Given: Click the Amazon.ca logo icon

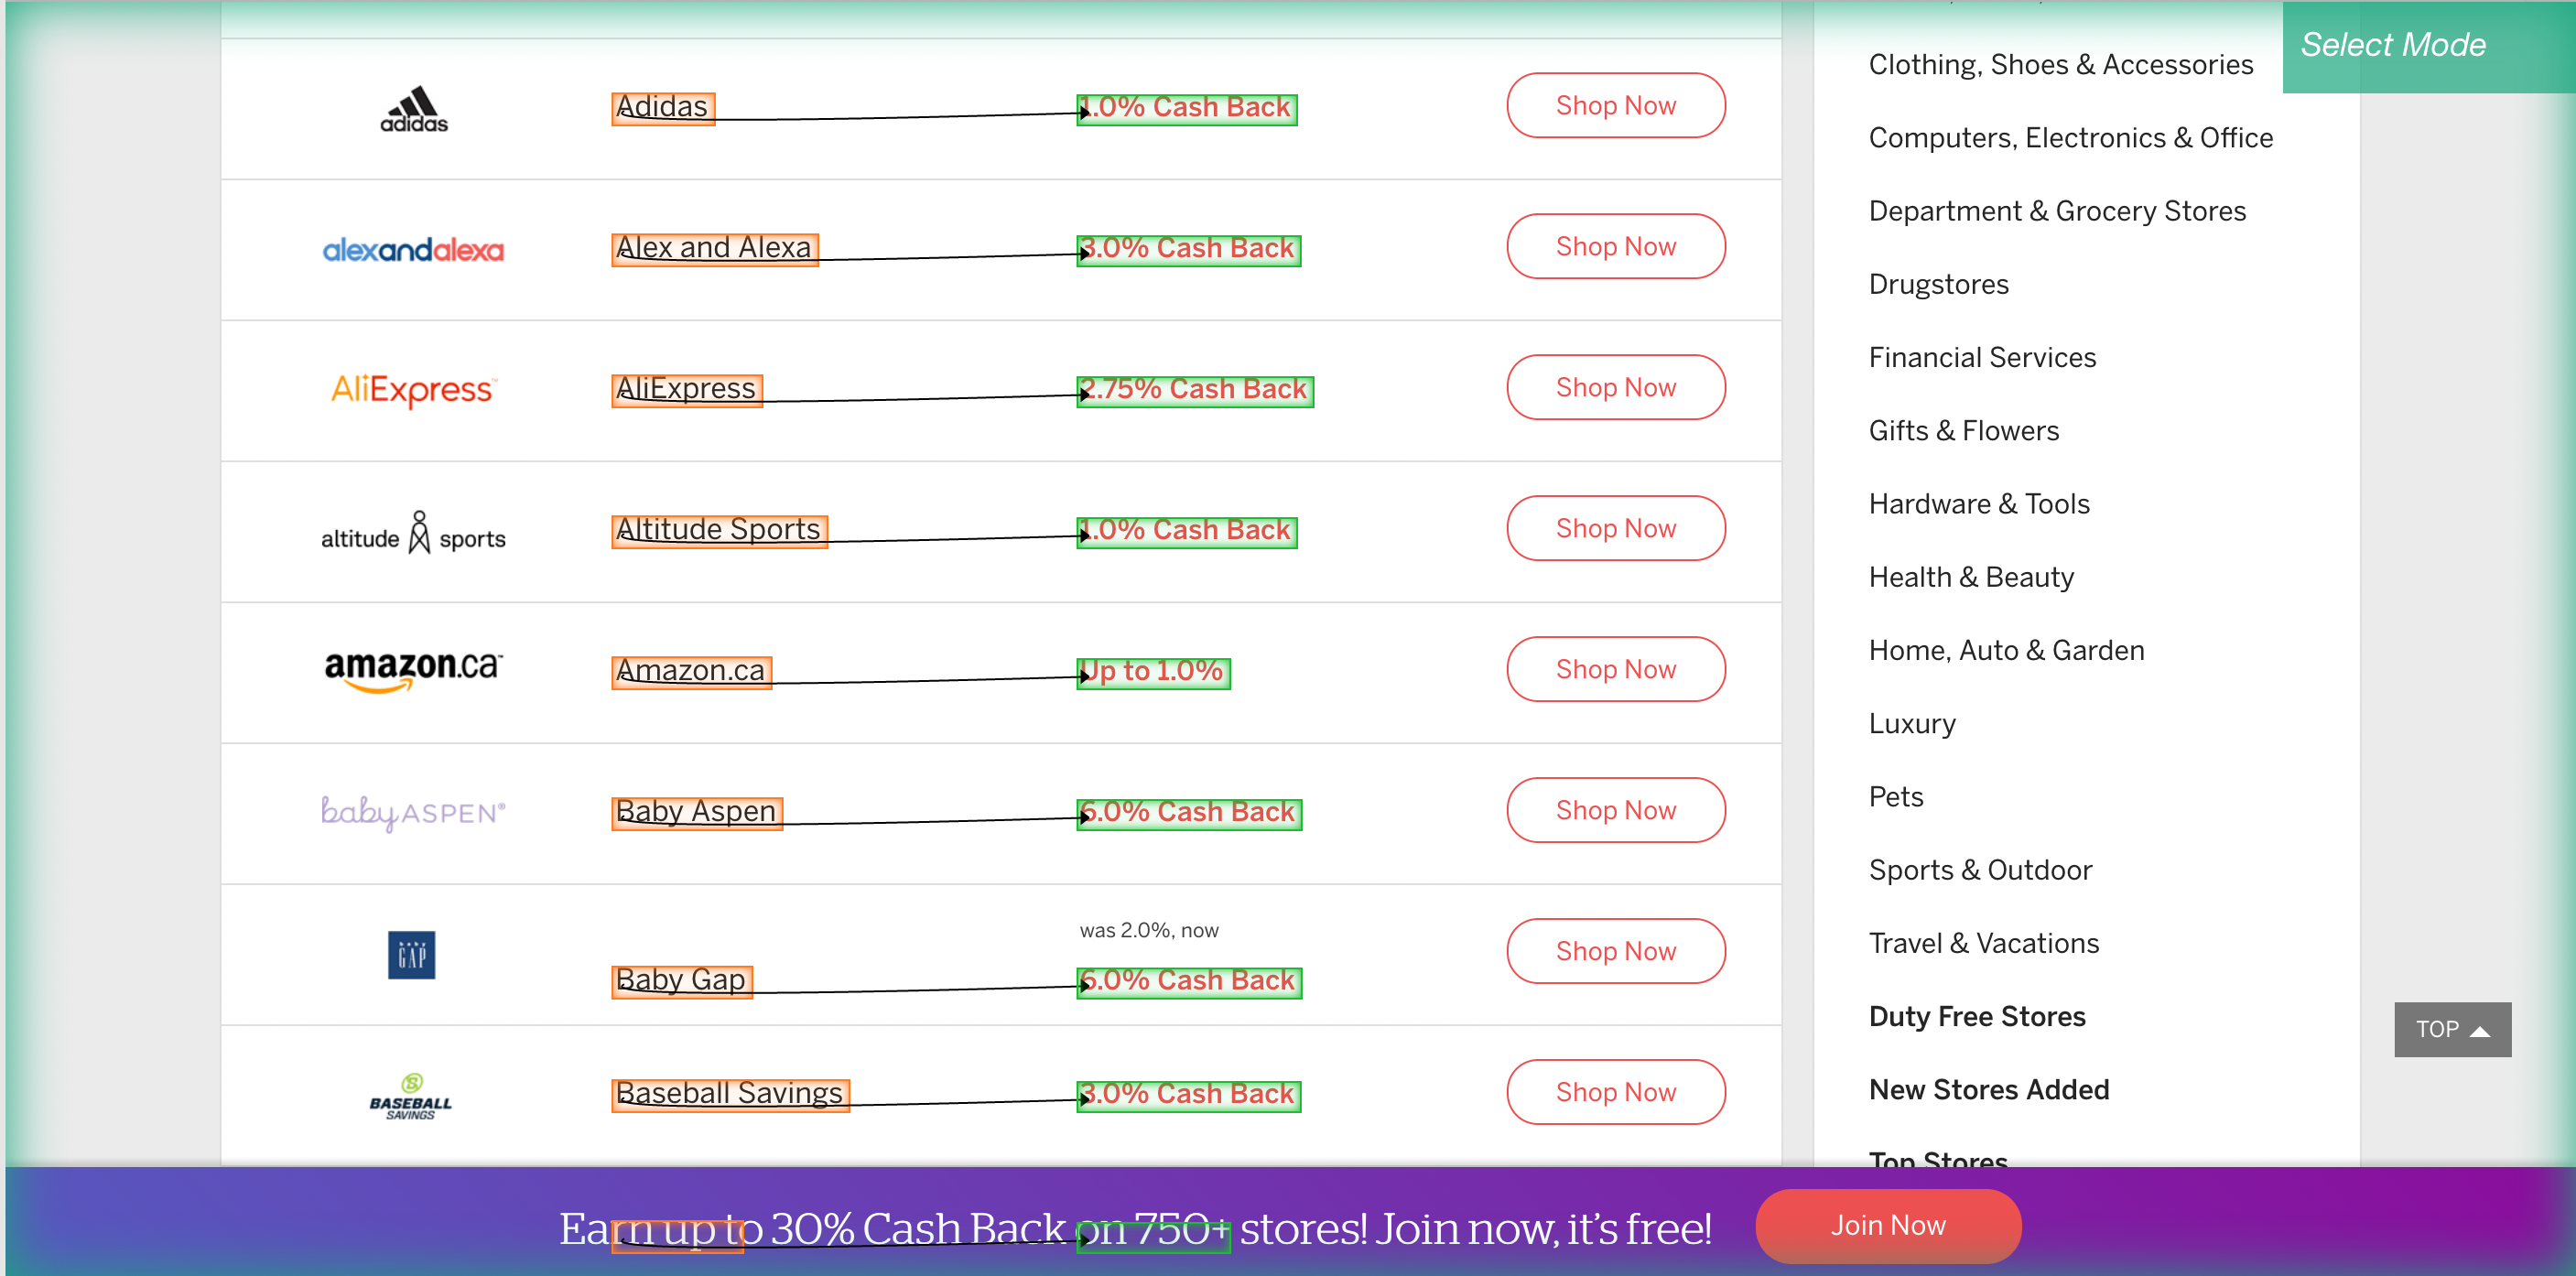Looking at the screenshot, I should pyautogui.click(x=412, y=670).
